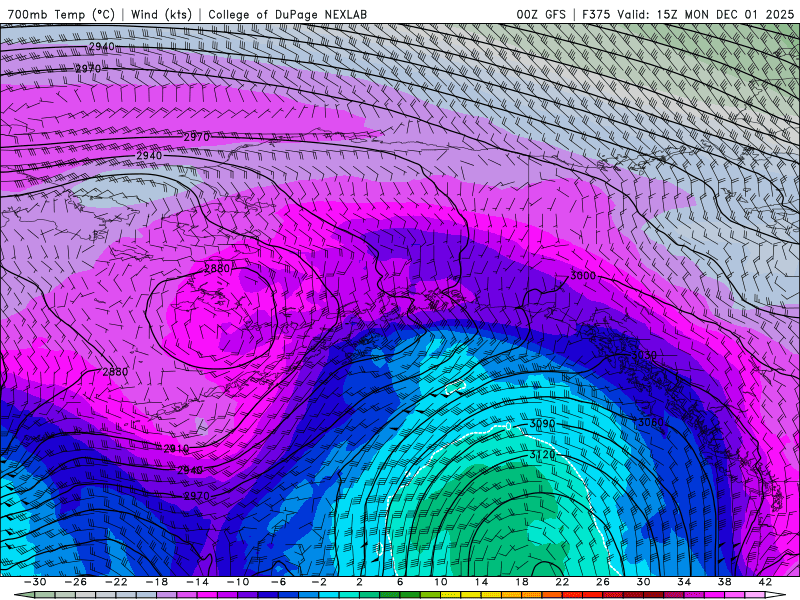This screenshot has width=800, height=600.
Task: Click the 10 colorbar scale value
Action: coord(440,582)
